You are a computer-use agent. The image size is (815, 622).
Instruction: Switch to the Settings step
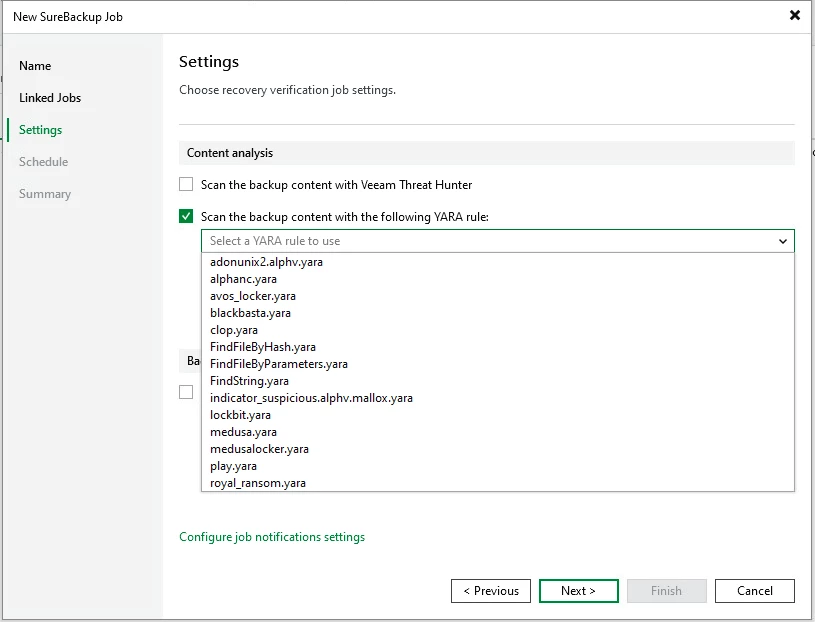pyautogui.click(x=40, y=130)
